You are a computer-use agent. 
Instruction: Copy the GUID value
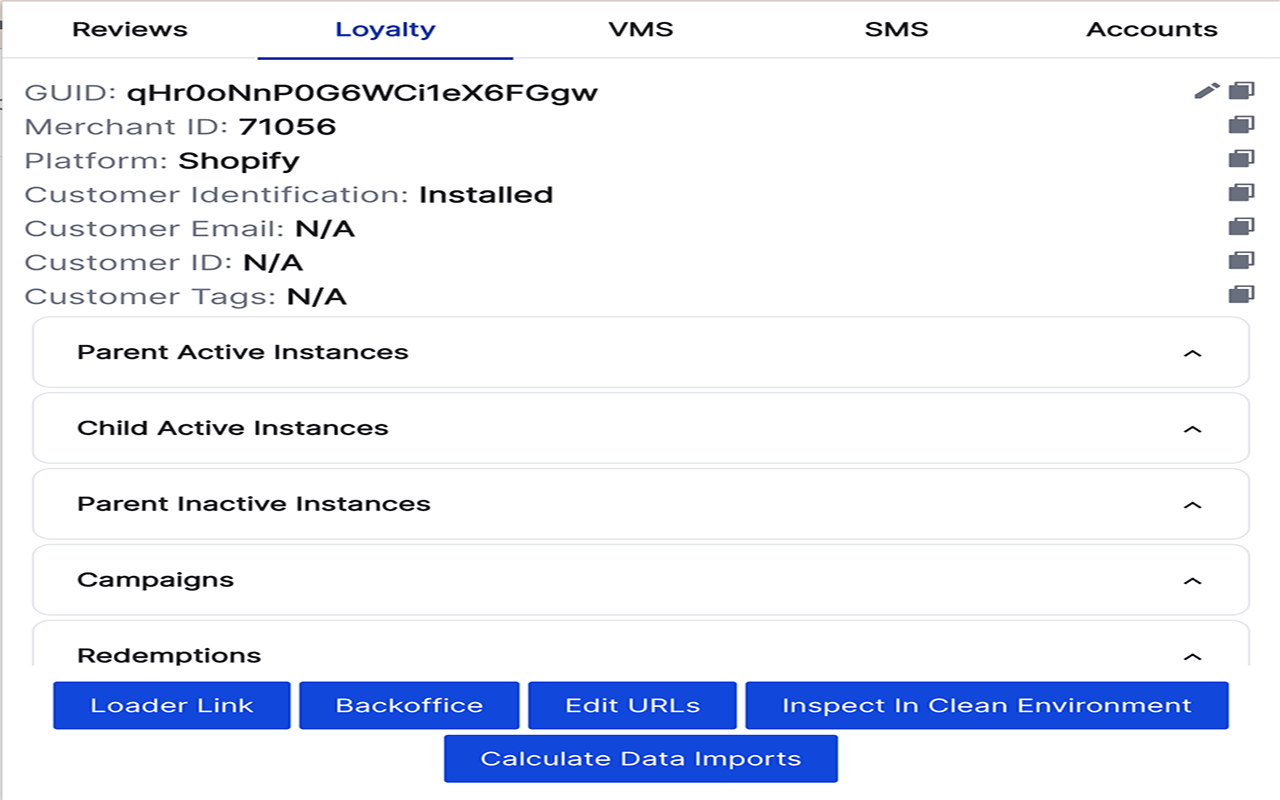1241,91
